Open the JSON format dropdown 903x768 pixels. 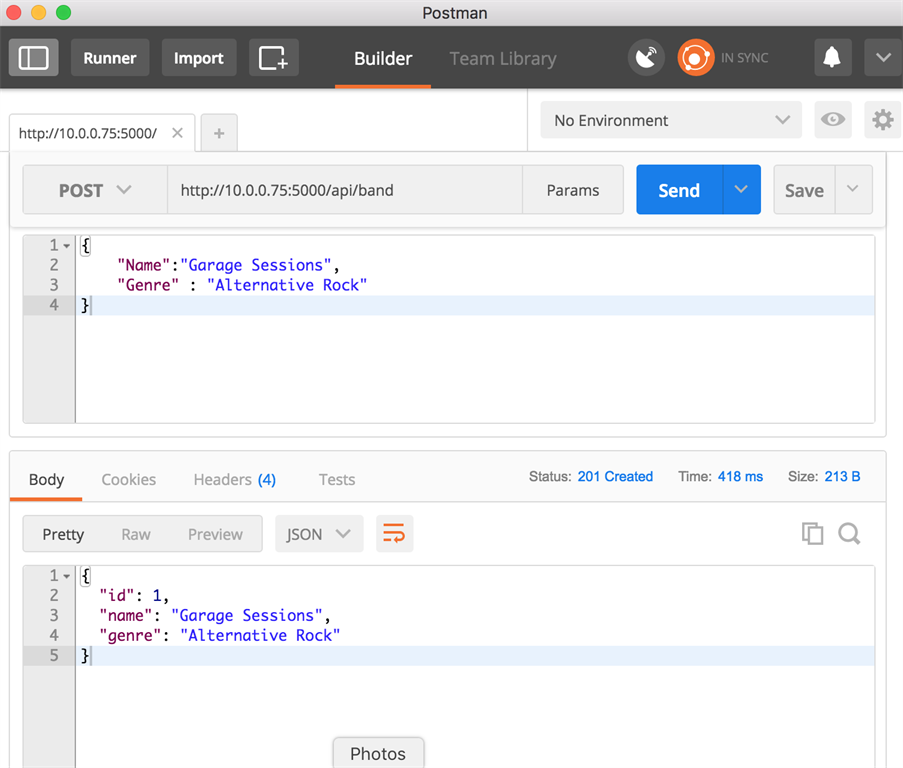[x=318, y=534]
